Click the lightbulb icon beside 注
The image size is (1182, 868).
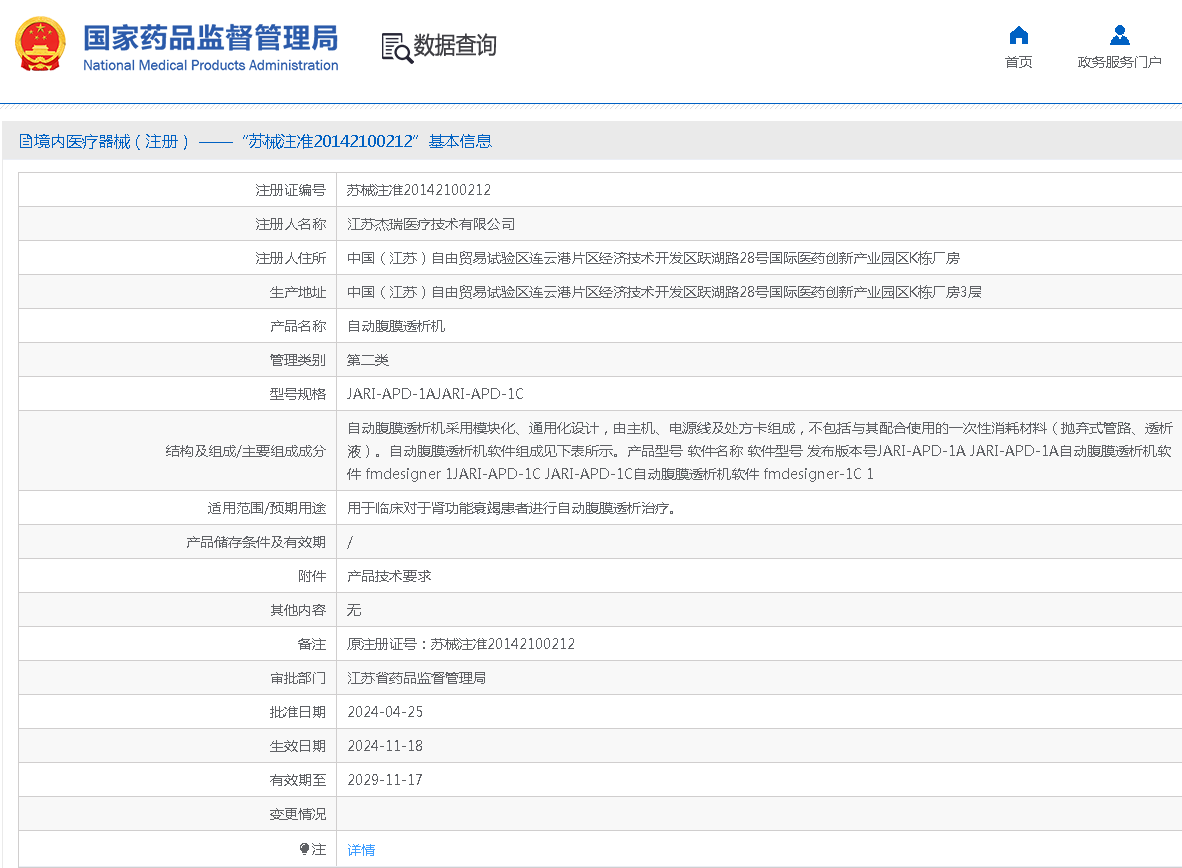tap(304, 849)
